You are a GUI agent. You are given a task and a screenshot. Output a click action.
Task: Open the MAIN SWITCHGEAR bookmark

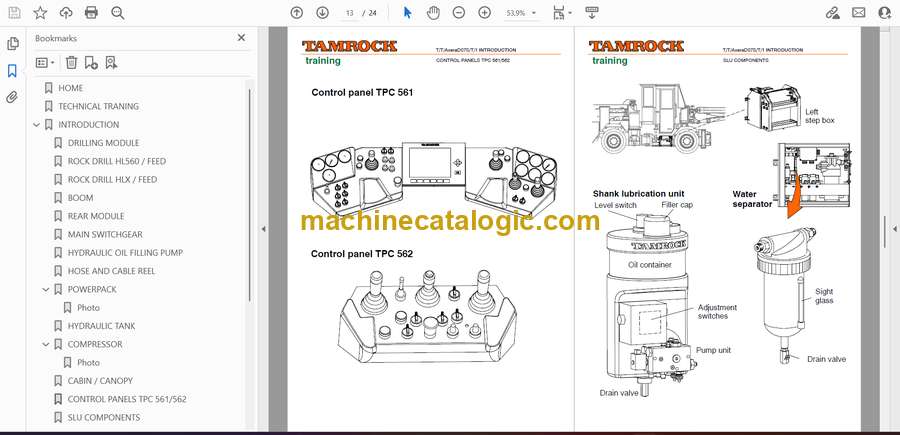pos(105,235)
